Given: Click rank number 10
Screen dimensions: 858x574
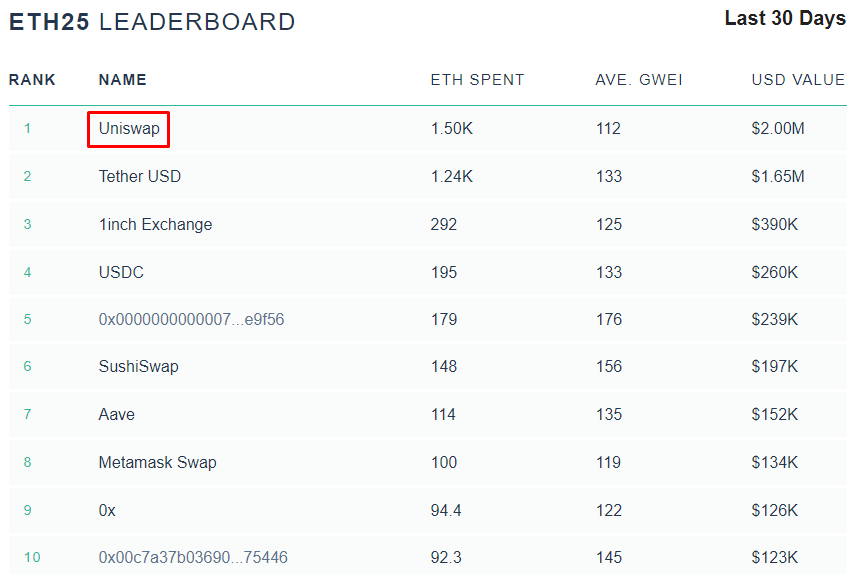Looking at the screenshot, I should click(32, 558).
